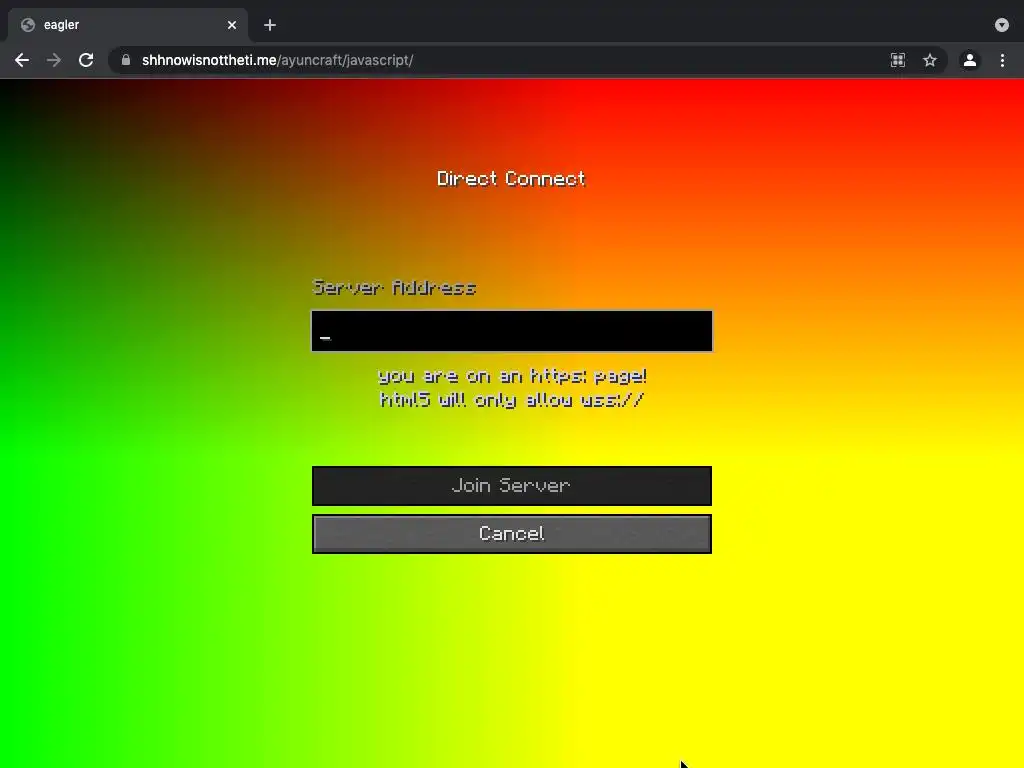Image resolution: width=1024 pixels, height=768 pixels.
Task: Bookmark this page with the star icon
Action: click(930, 60)
